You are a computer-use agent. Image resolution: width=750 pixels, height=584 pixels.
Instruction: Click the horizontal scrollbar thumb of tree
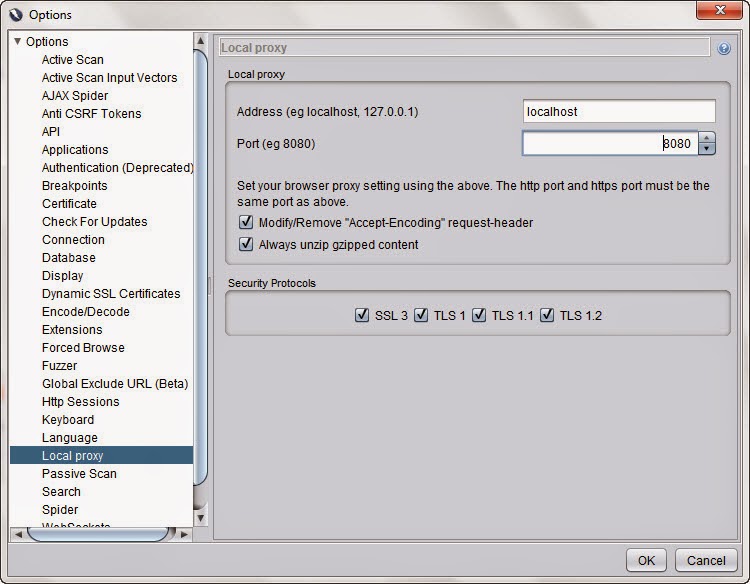98,534
